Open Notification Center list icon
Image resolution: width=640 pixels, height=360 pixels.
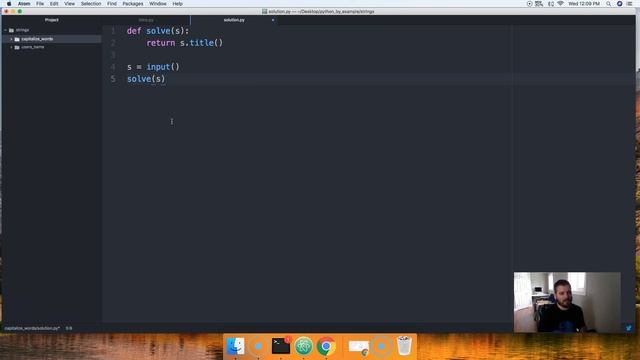pyautogui.click(x=630, y=4)
